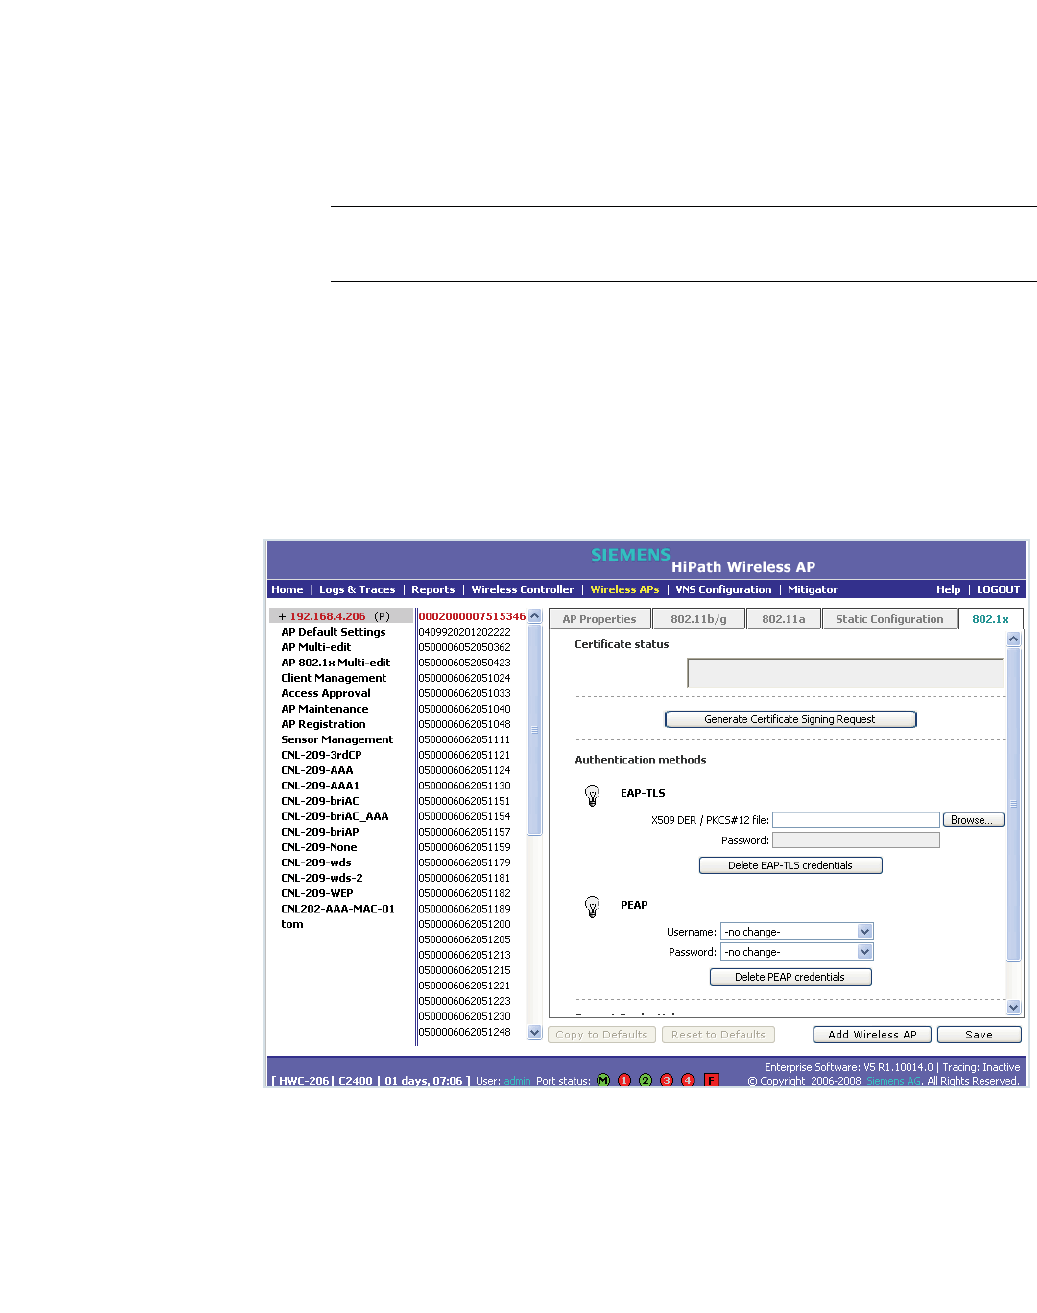Click AP list scrollbar down arrow
Viewport: 1037px width, 1313px height.
pyautogui.click(x=535, y=1032)
